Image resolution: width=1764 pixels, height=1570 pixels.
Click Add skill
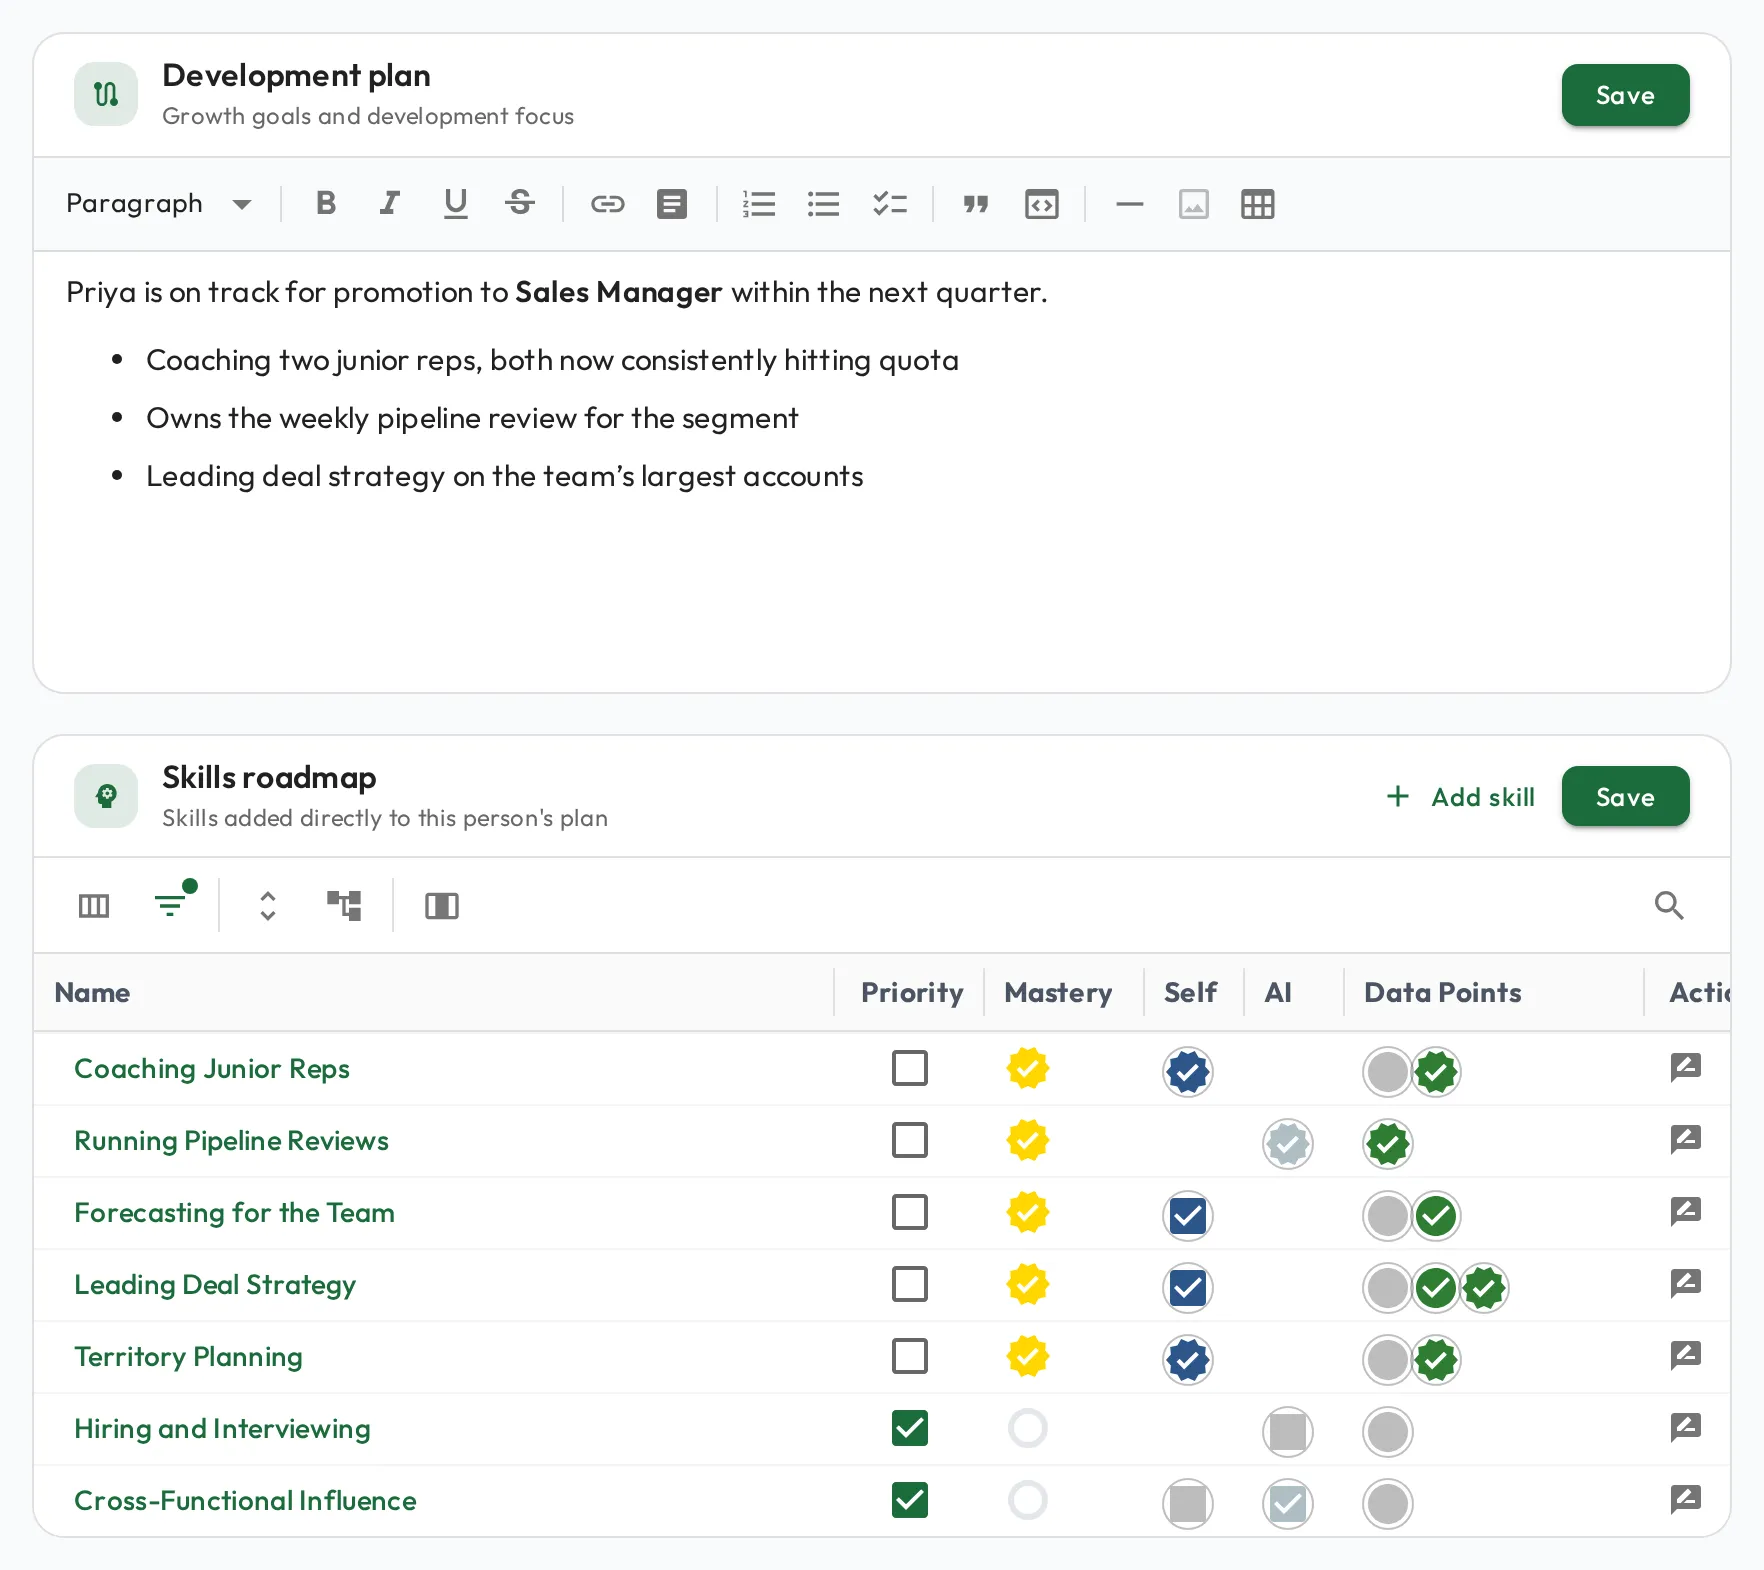click(x=1461, y=797)
